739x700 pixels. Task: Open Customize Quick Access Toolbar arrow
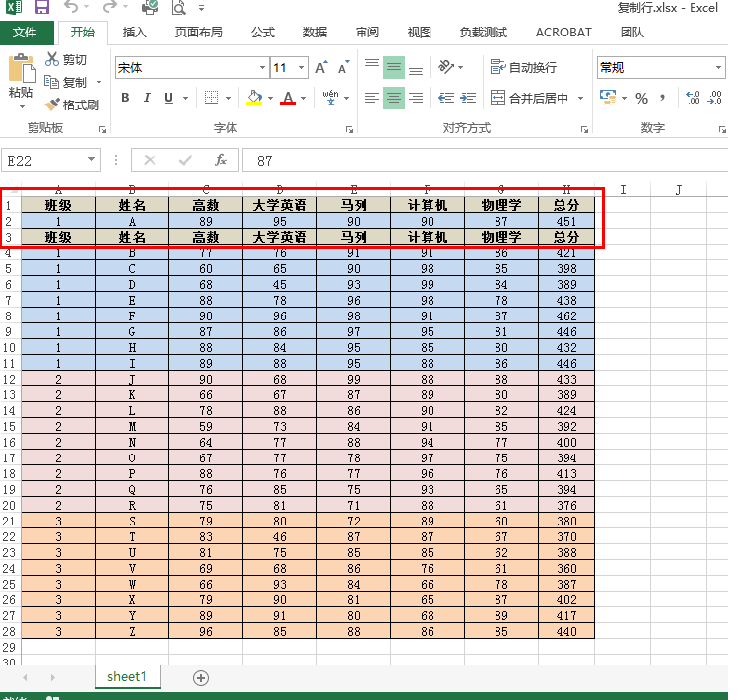(201, 8)
